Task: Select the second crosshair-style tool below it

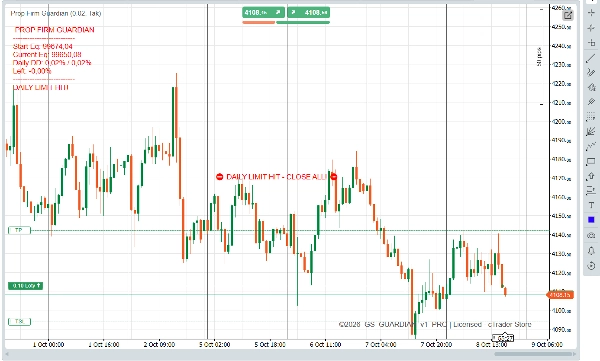Action: pos(591,28)
